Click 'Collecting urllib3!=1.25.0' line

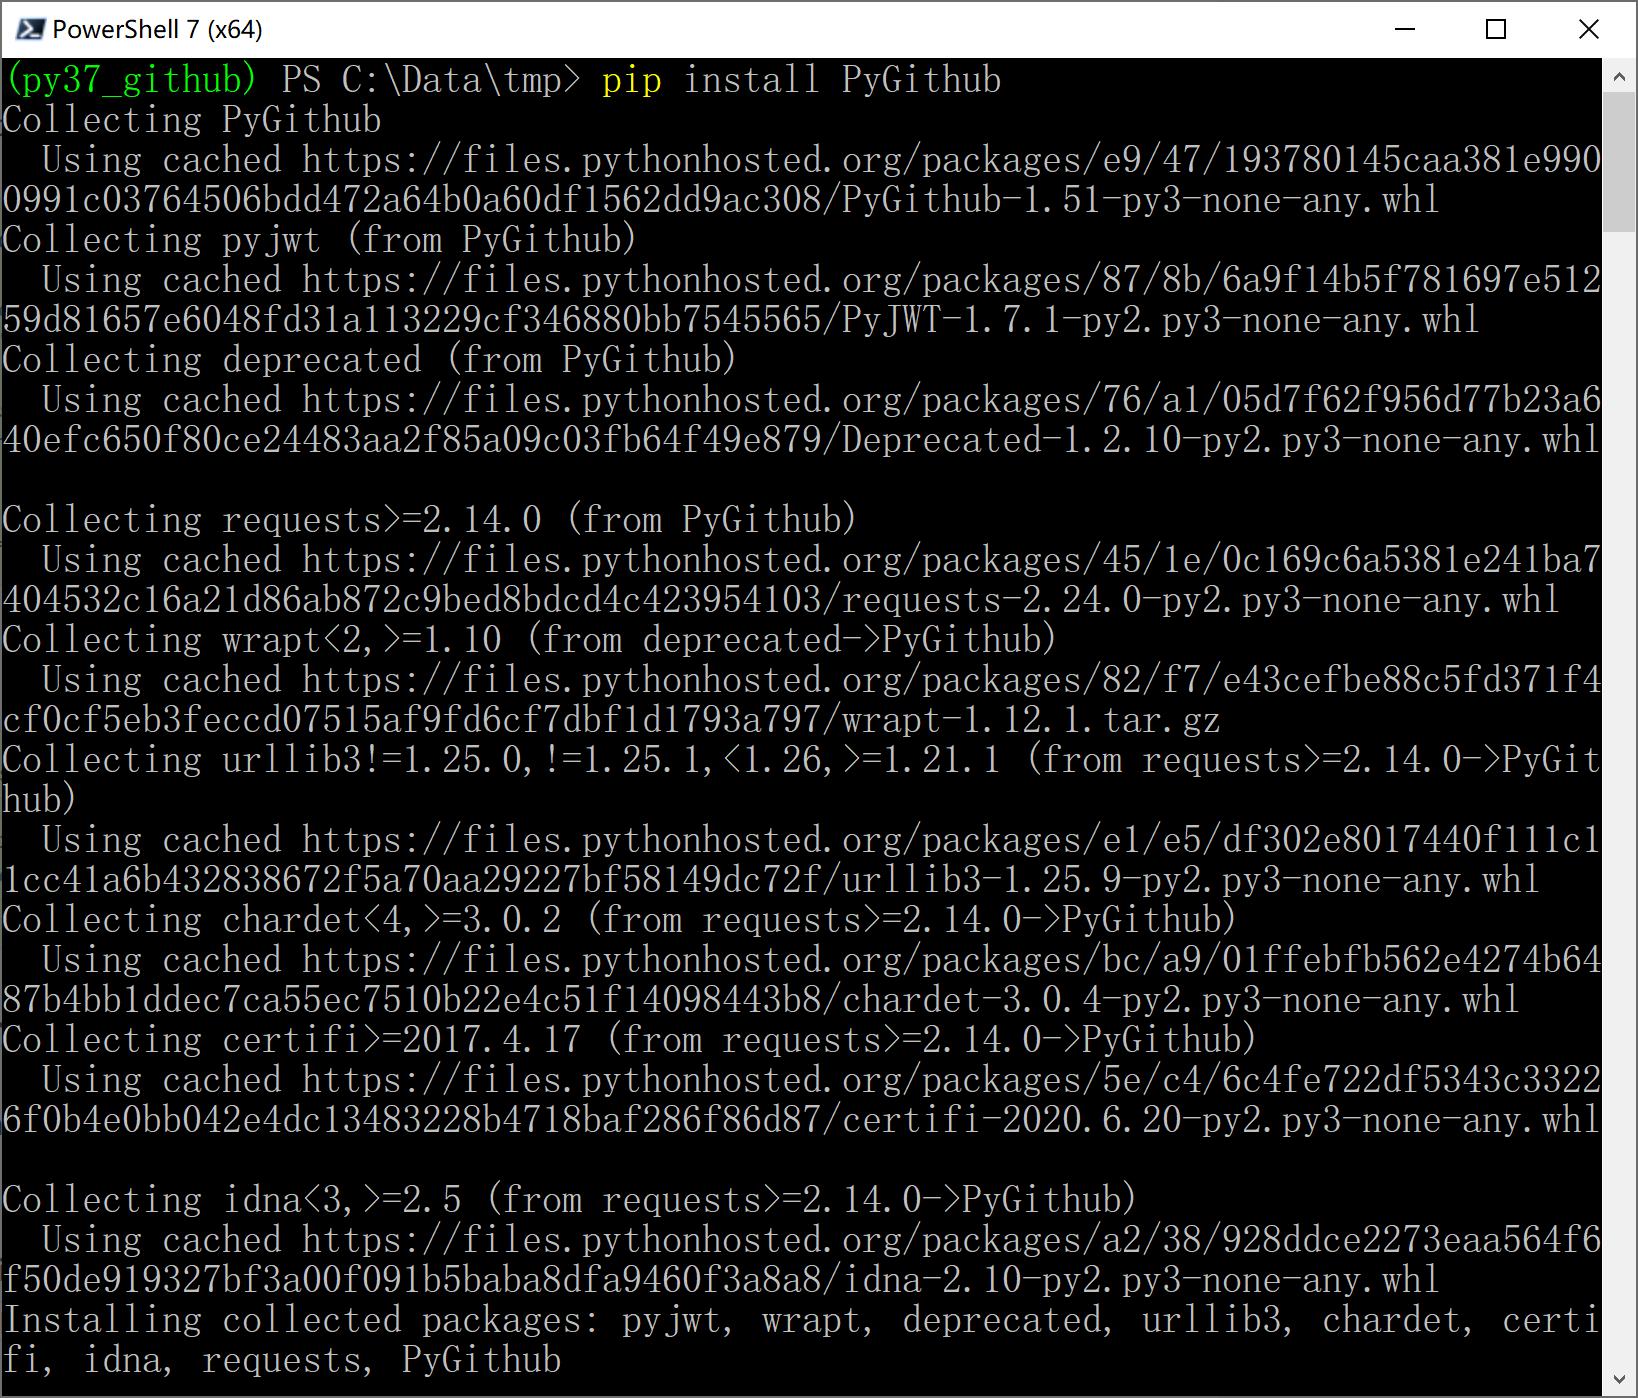click(x=800, y=760)
